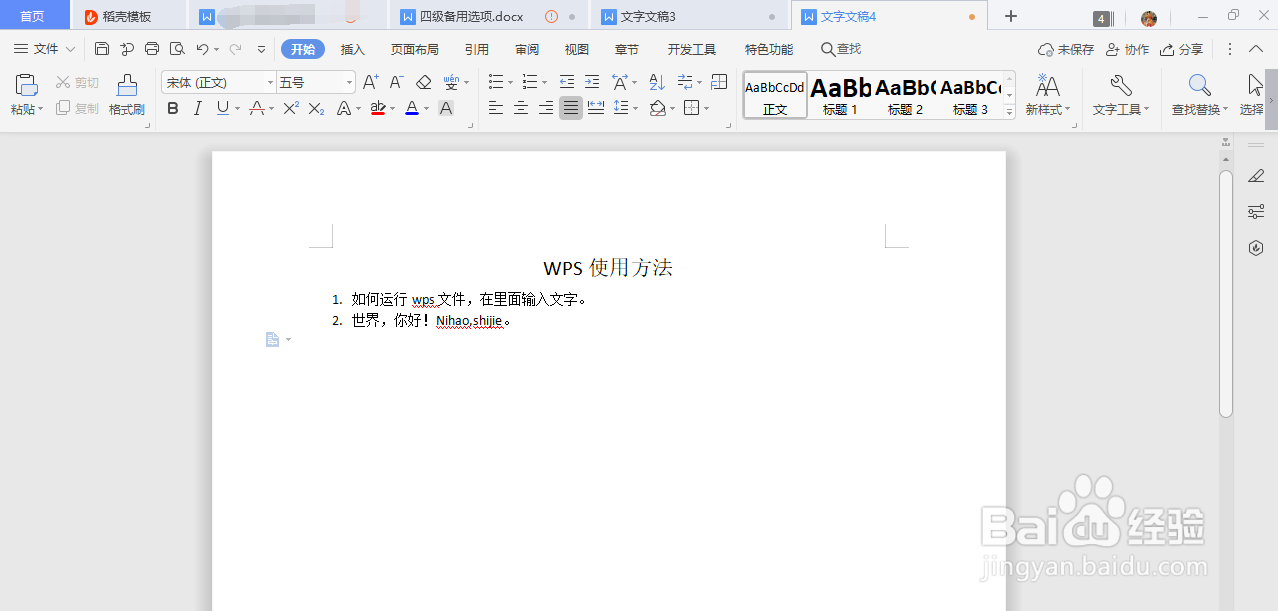Image resolution: width=1278 pixels, height=611 pixels.
Task: Center align the paragraph
Action: (521, 108)
